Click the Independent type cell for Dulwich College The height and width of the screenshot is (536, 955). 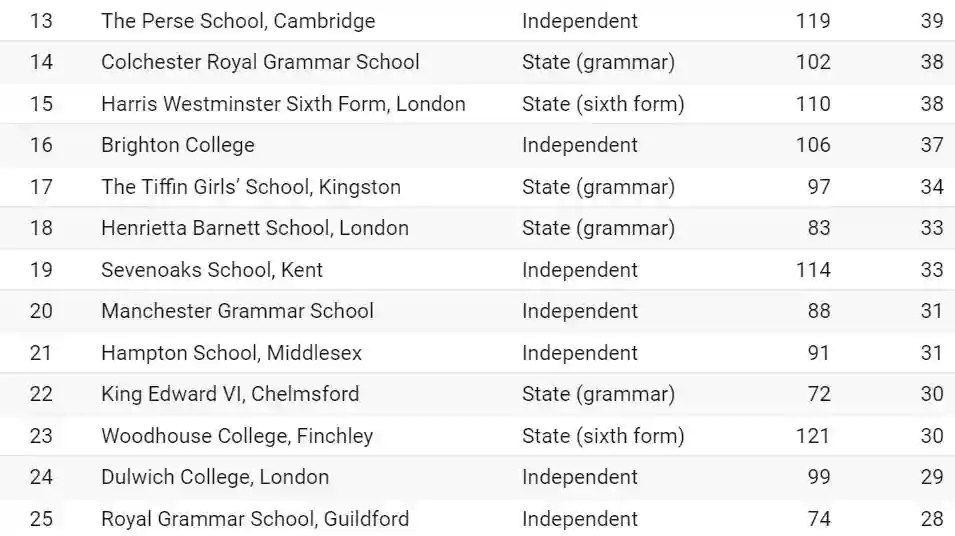point(580,477)
